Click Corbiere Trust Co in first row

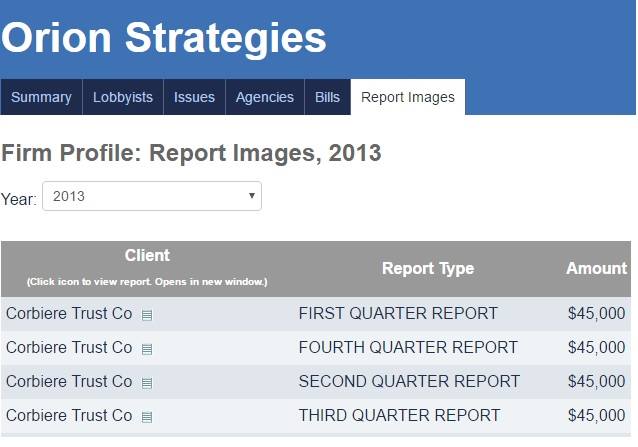point(69,314)
